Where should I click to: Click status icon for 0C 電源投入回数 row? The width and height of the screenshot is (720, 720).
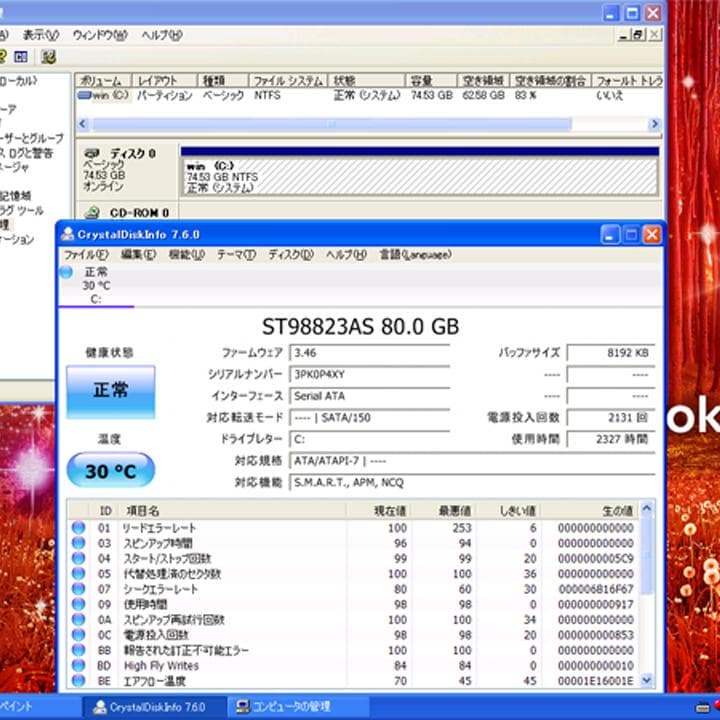coord(79,635)
